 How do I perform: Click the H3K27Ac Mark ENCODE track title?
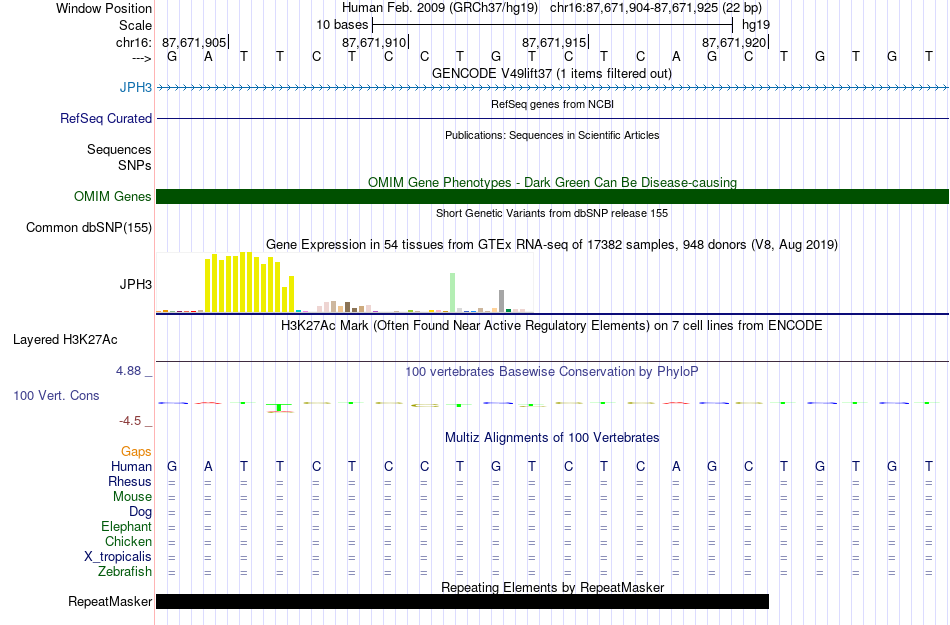pyautogui.click(x=552, y=326)
